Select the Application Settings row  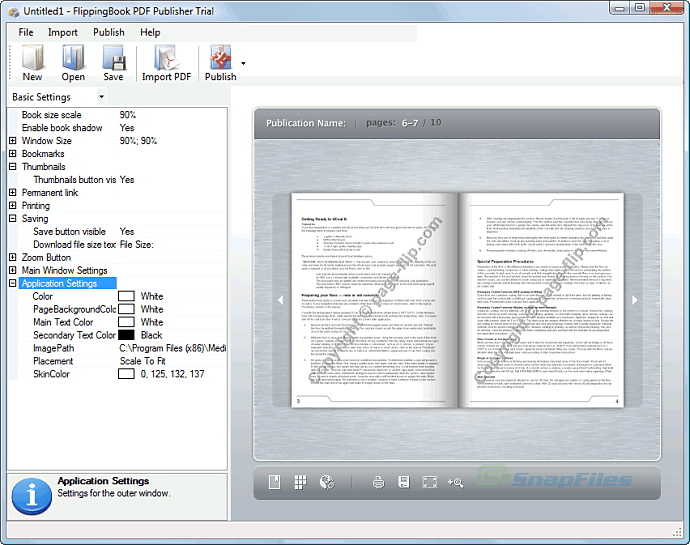[x=68, y=283]
